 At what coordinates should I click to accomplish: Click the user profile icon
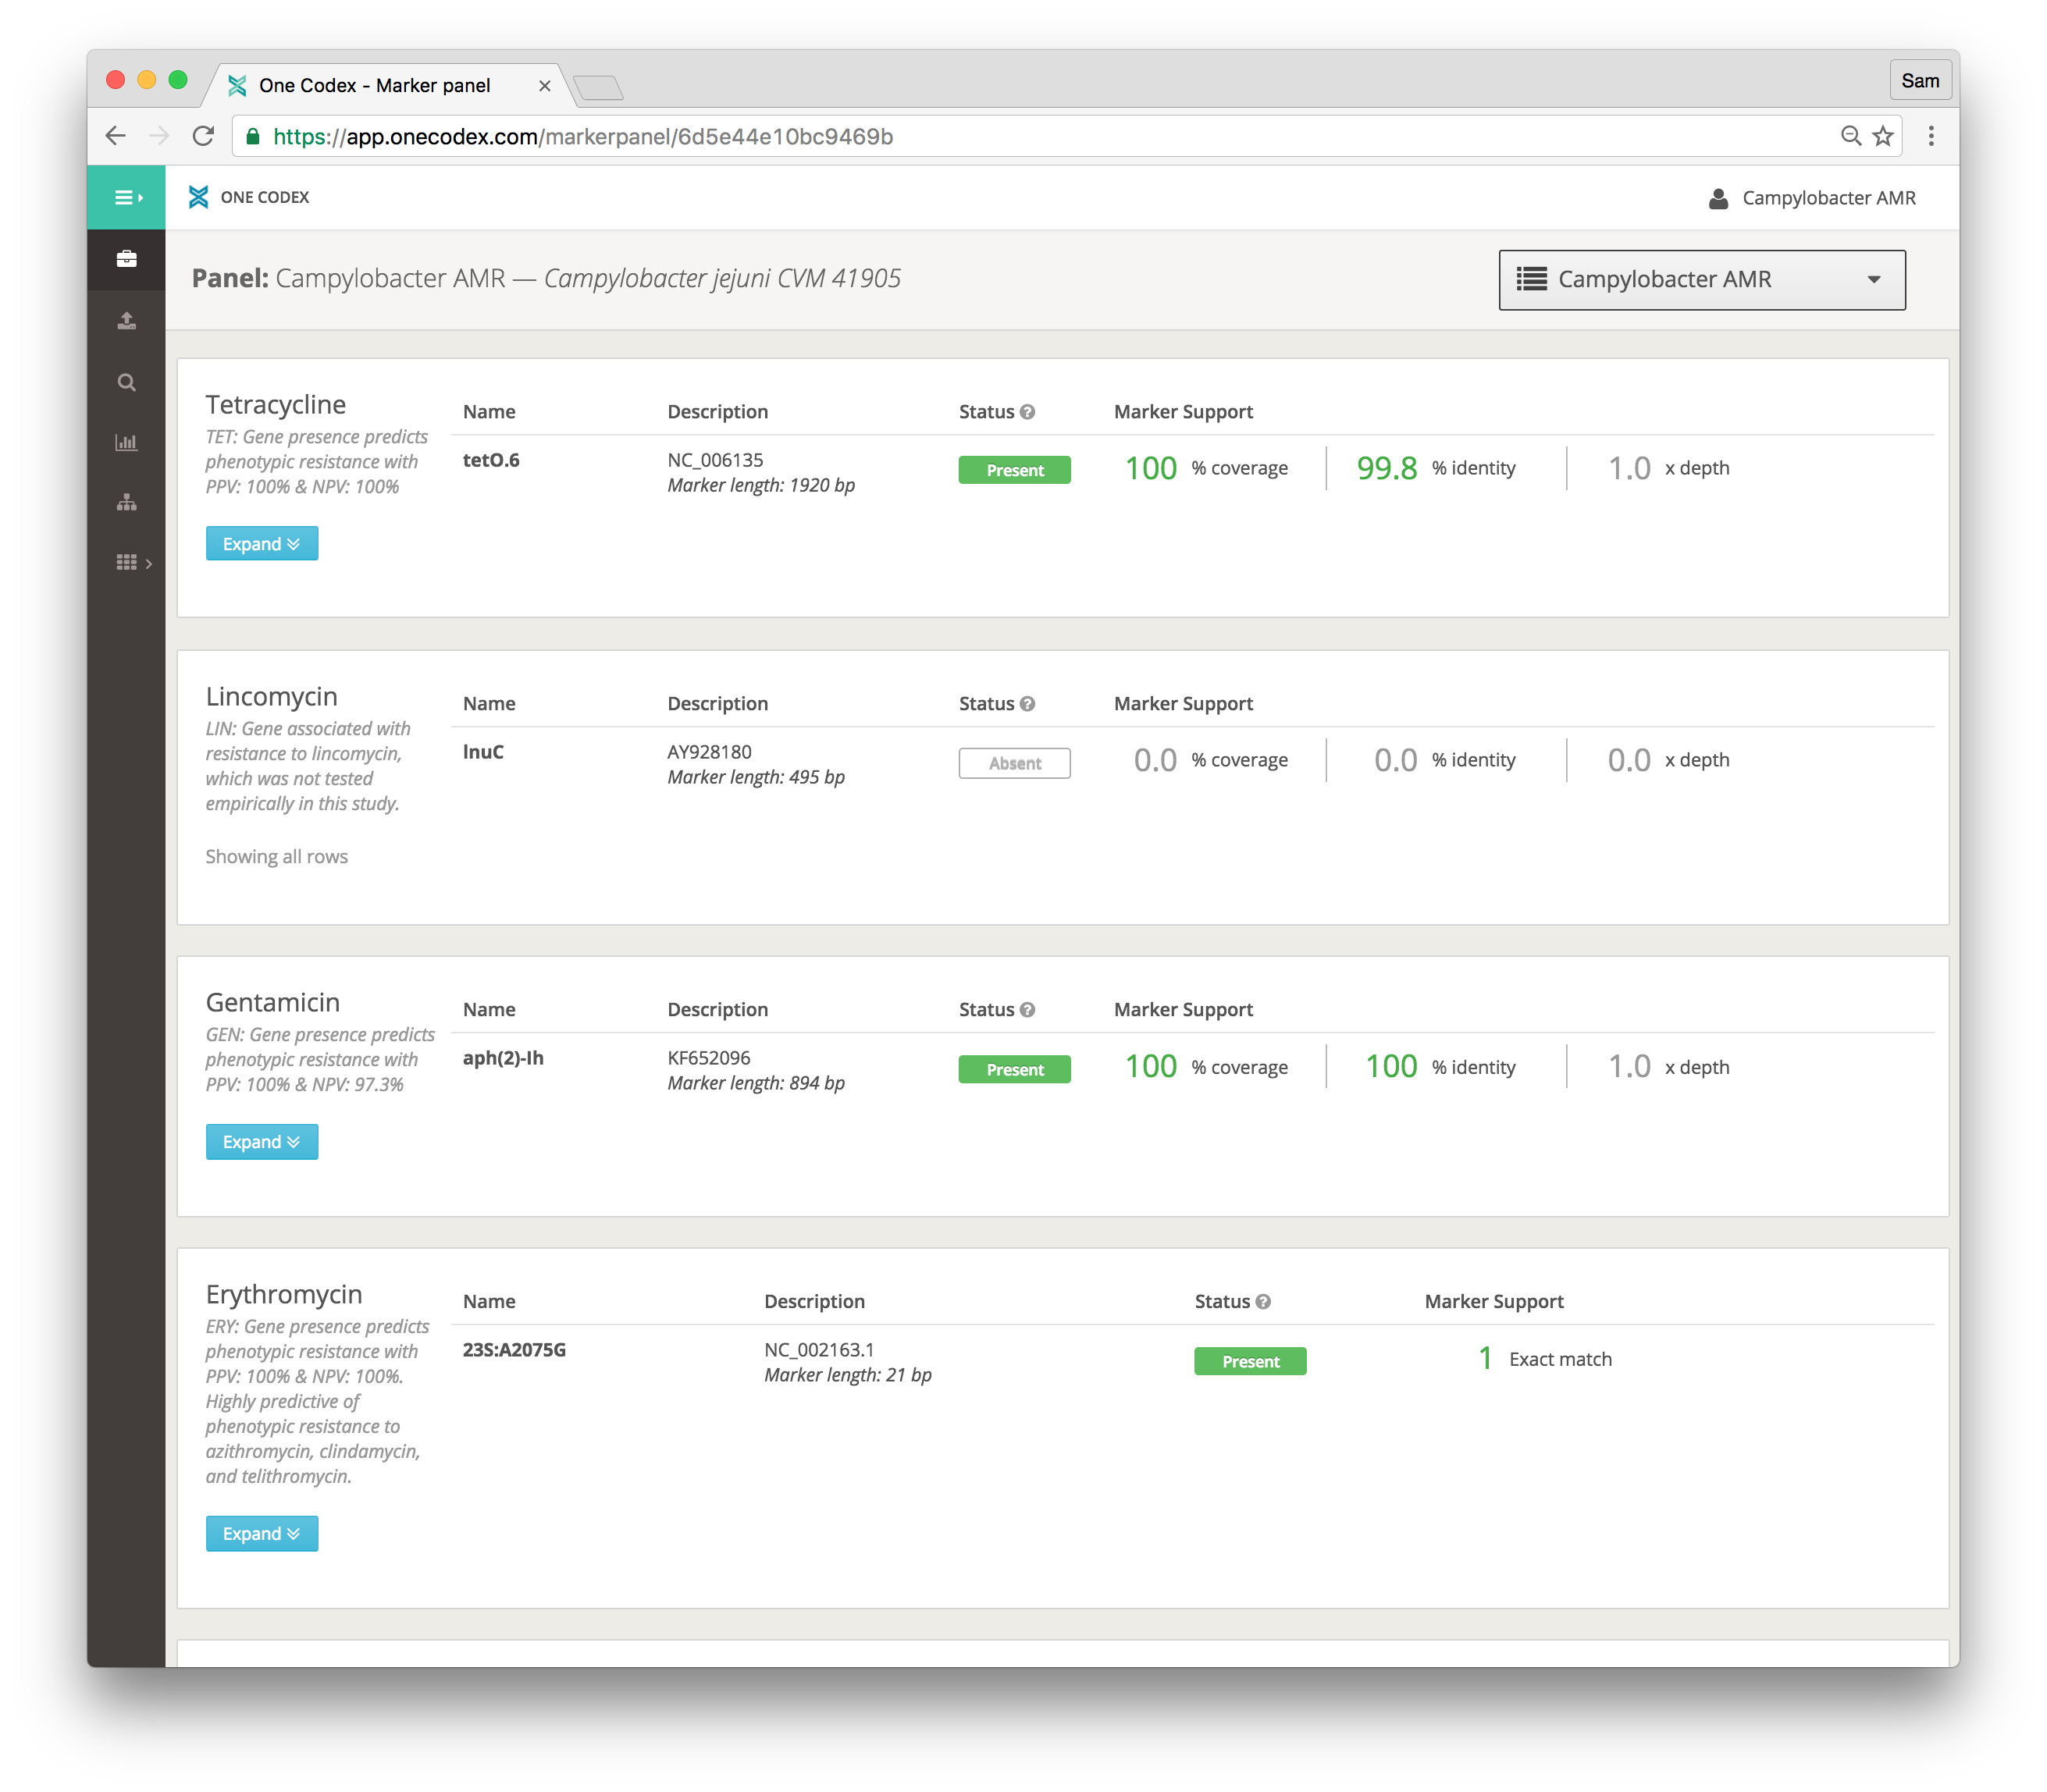tap(1718, 198)
